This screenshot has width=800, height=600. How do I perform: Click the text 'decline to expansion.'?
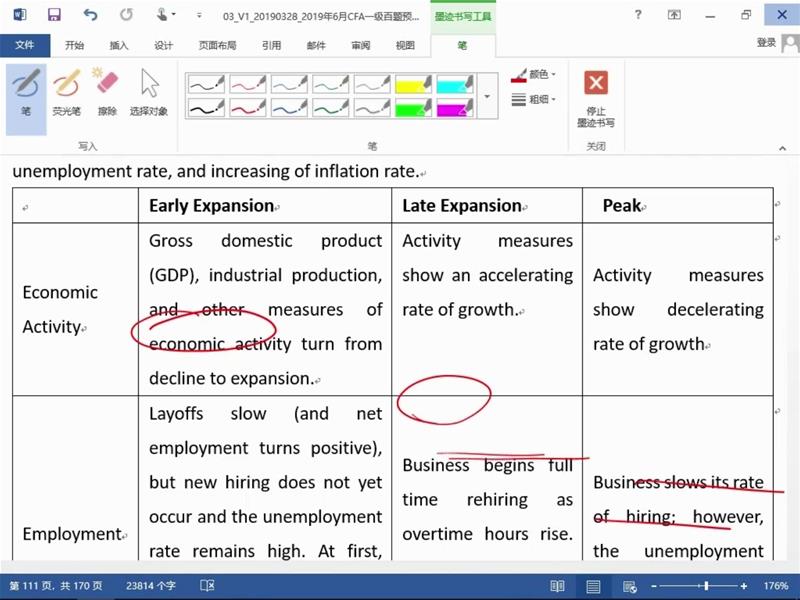click(232, 379)
